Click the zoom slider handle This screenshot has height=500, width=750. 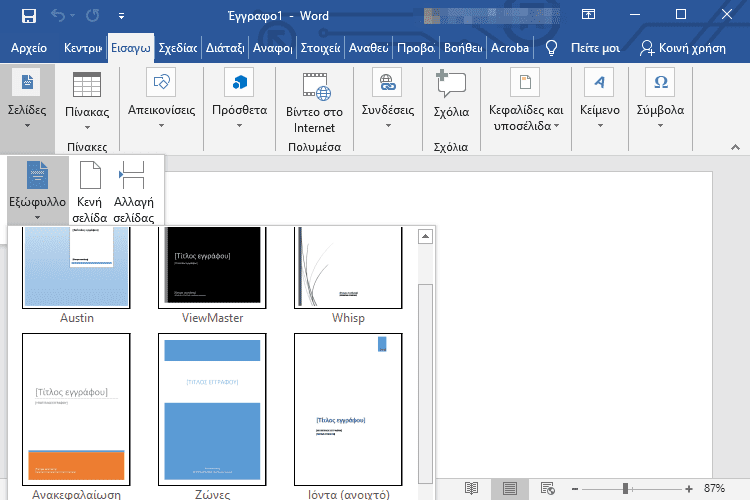[625, 489]
